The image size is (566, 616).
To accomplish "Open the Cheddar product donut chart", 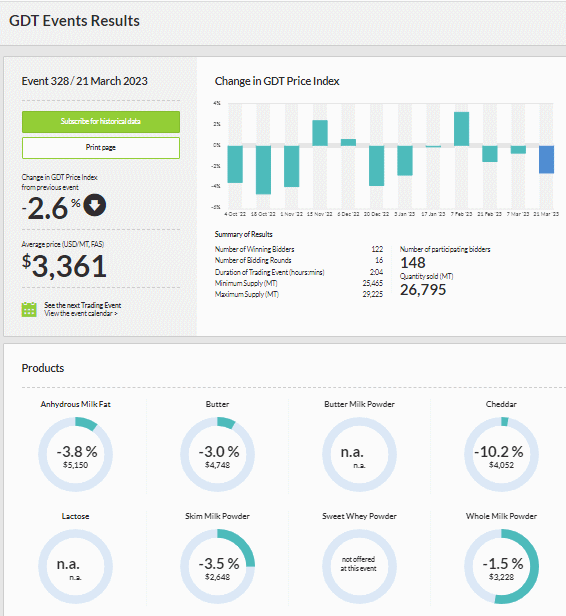I will pyautogui.click(x=501, y=455).
